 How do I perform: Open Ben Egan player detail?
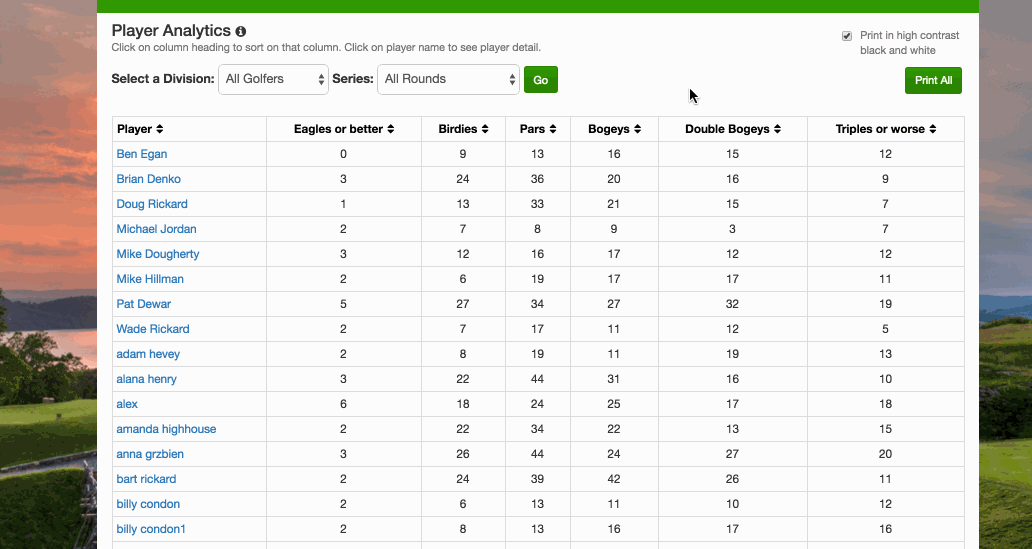[x=142, y=154]
